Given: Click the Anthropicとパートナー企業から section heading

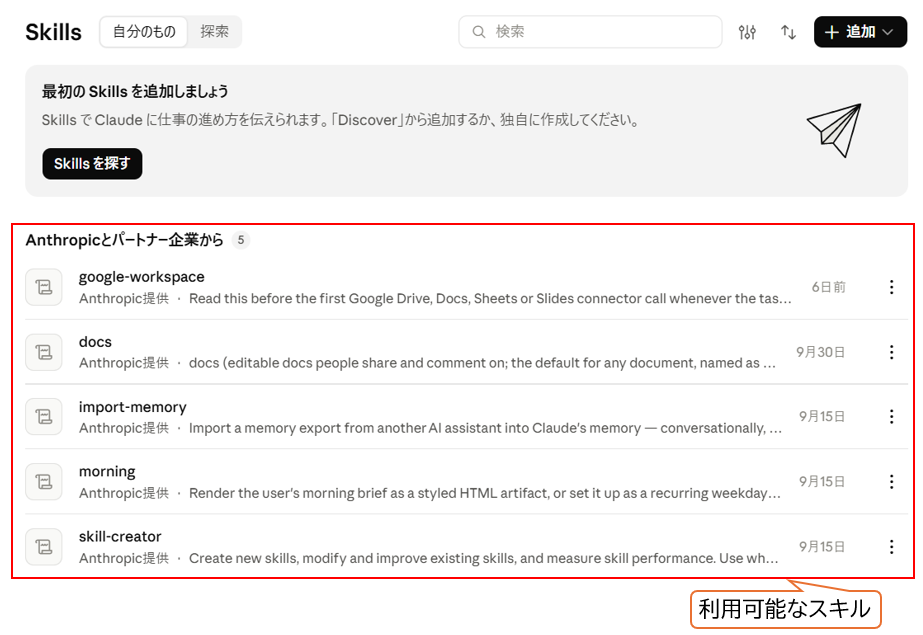Looking at the screenshot, I should tap(124, 240).
